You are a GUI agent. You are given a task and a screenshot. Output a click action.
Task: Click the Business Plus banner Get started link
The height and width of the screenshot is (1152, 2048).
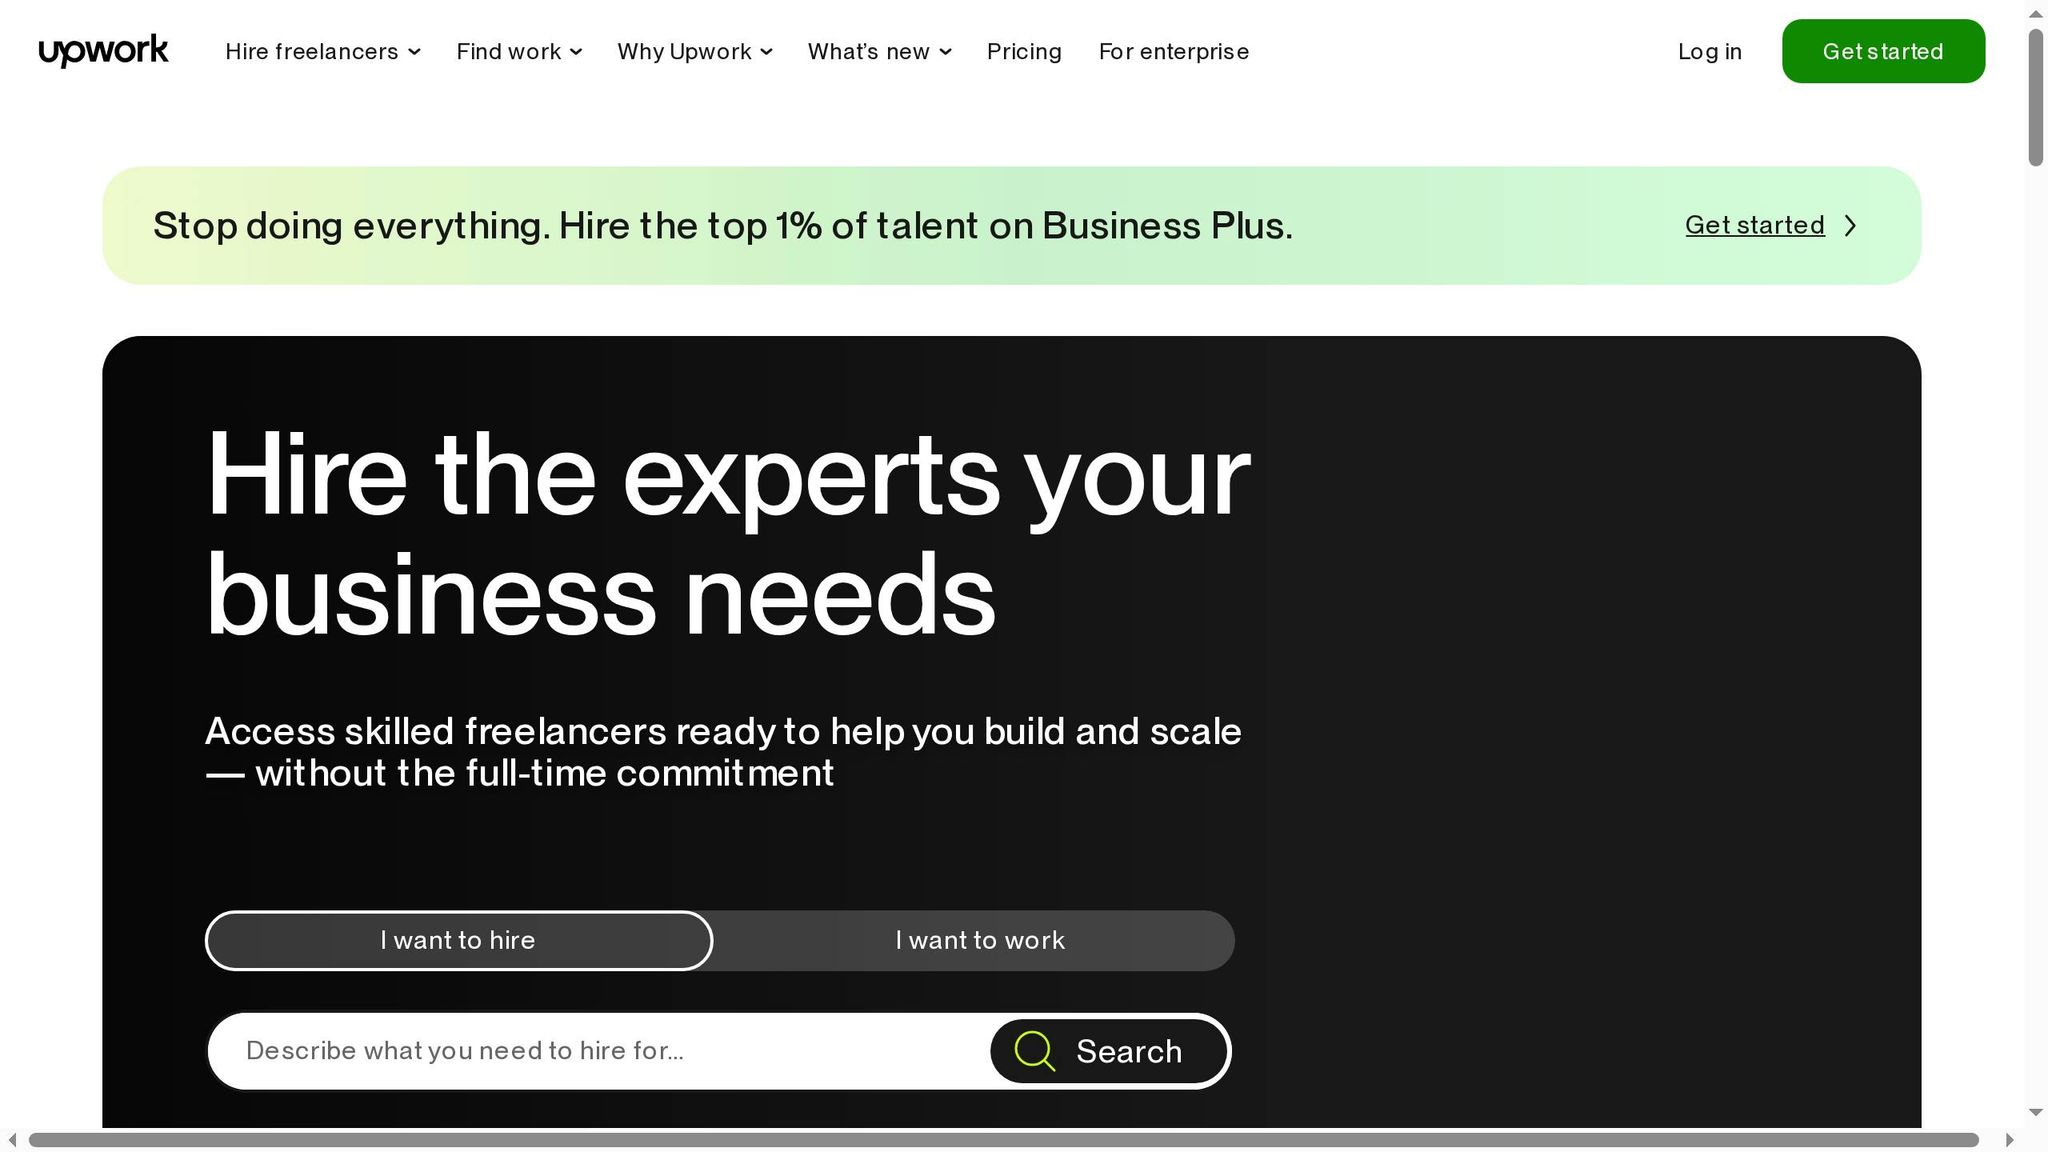click(1753, 225)
